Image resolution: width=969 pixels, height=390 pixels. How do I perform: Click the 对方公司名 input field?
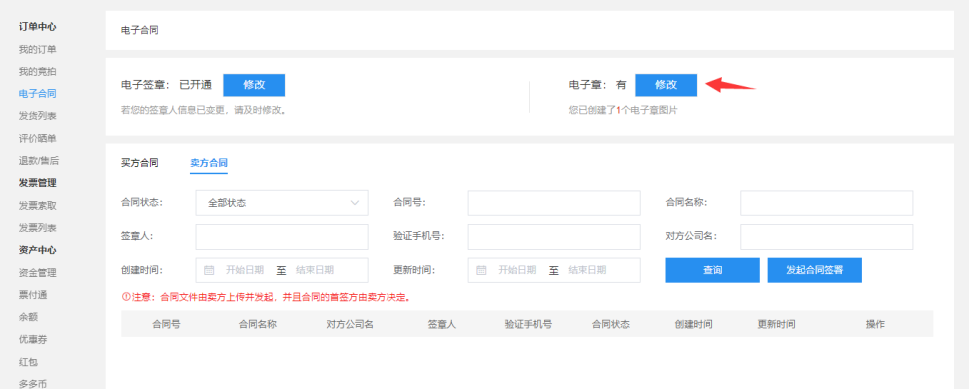tap(826, 237)
